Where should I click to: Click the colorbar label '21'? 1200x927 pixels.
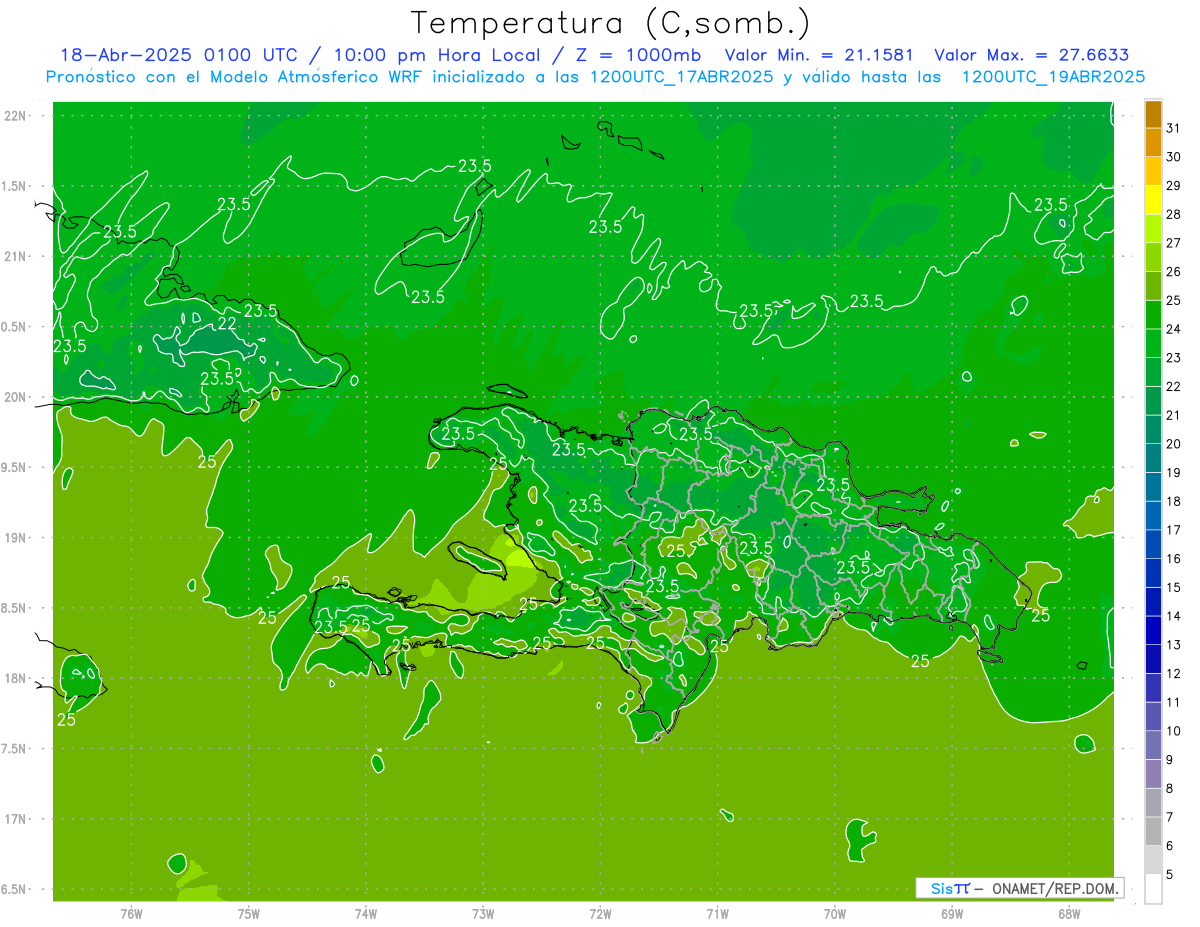(x=1174, y=415)
